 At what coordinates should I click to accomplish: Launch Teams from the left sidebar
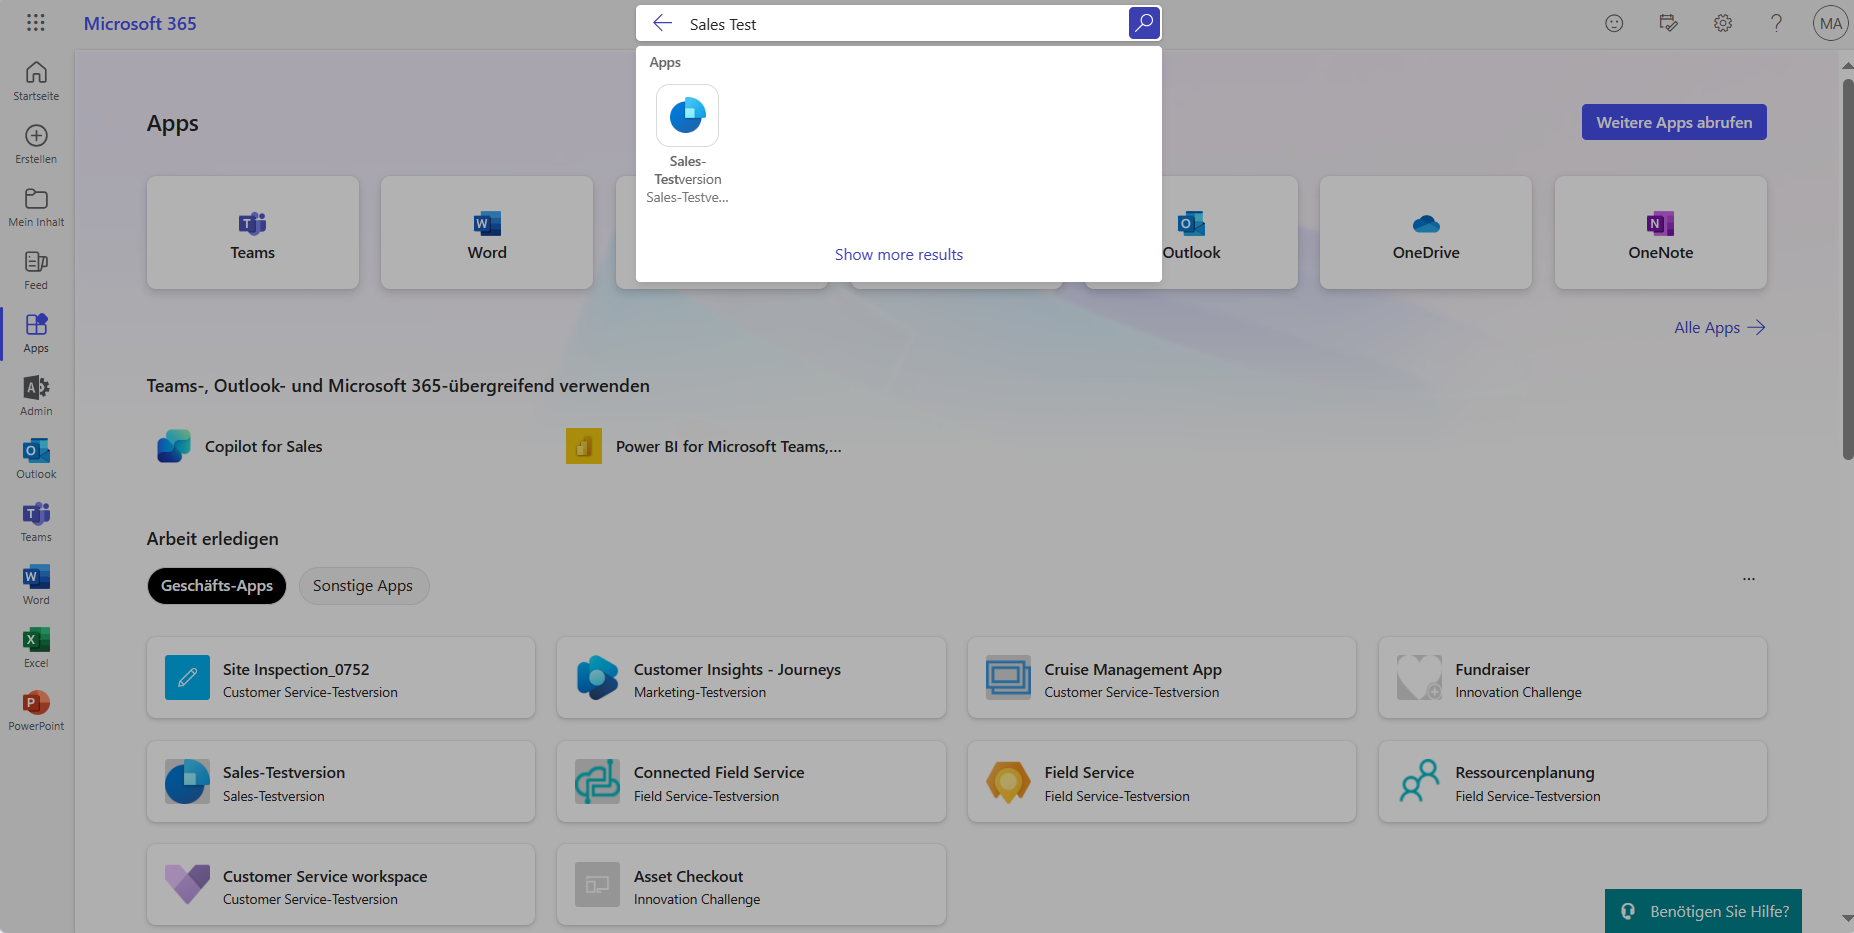(x=36, y=522)
